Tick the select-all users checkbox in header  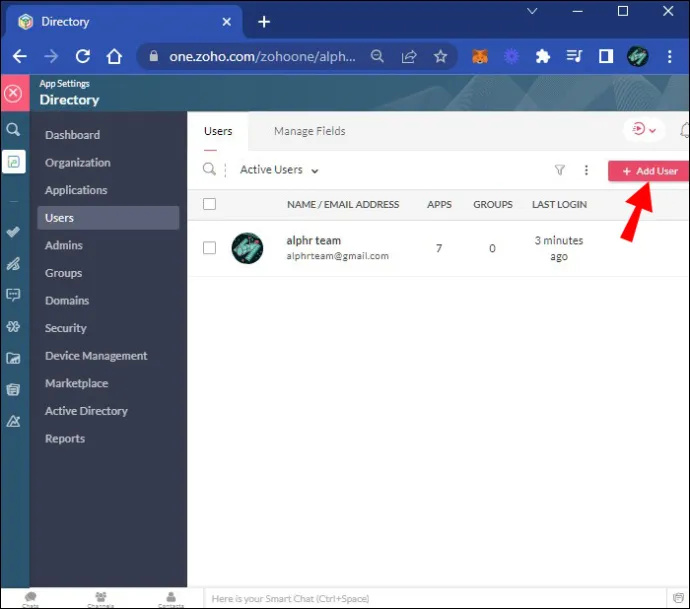tap(209, 204)
